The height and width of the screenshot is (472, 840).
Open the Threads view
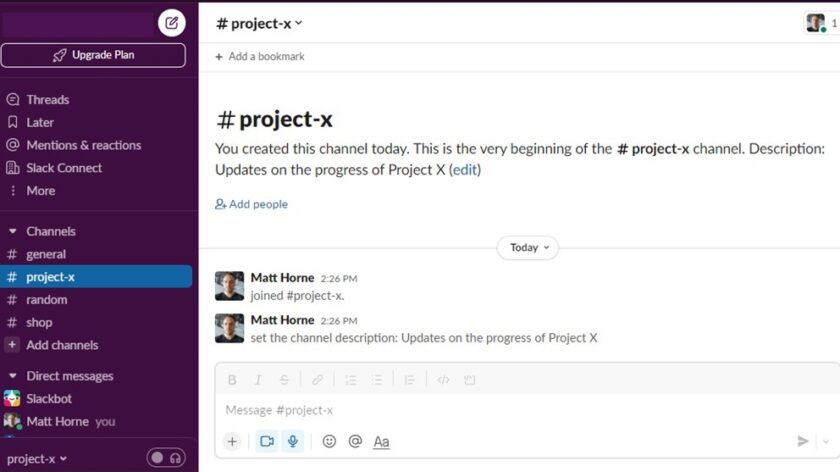tap(47, 99)
